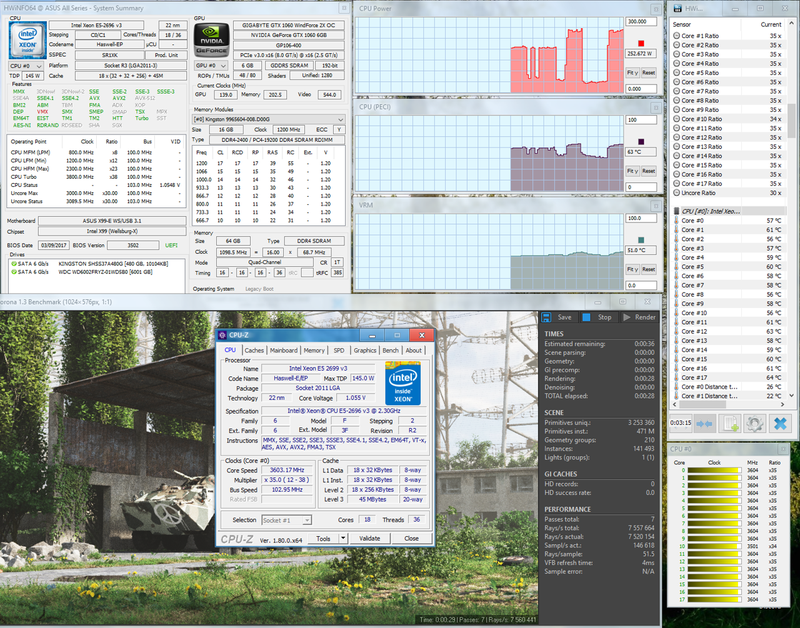Click the teal color swatch in VRM
Viewport: 800px width, 628px height.
click(x=641, y=240)
